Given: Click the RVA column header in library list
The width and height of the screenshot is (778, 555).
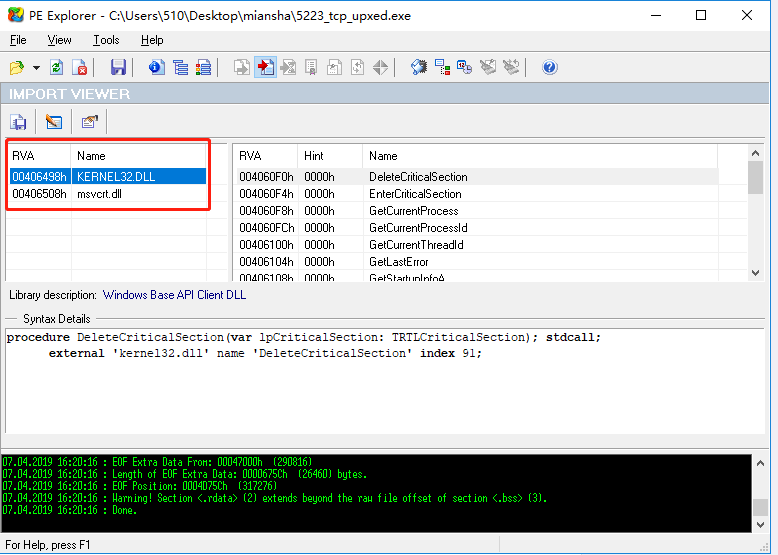Looking at the screenshot, I should tap(38, 156).
